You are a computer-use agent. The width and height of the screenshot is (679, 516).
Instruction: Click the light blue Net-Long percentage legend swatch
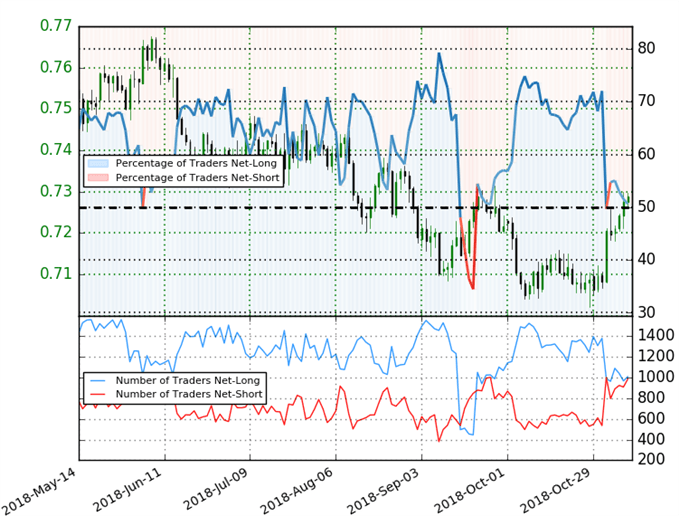pos(98,163)
